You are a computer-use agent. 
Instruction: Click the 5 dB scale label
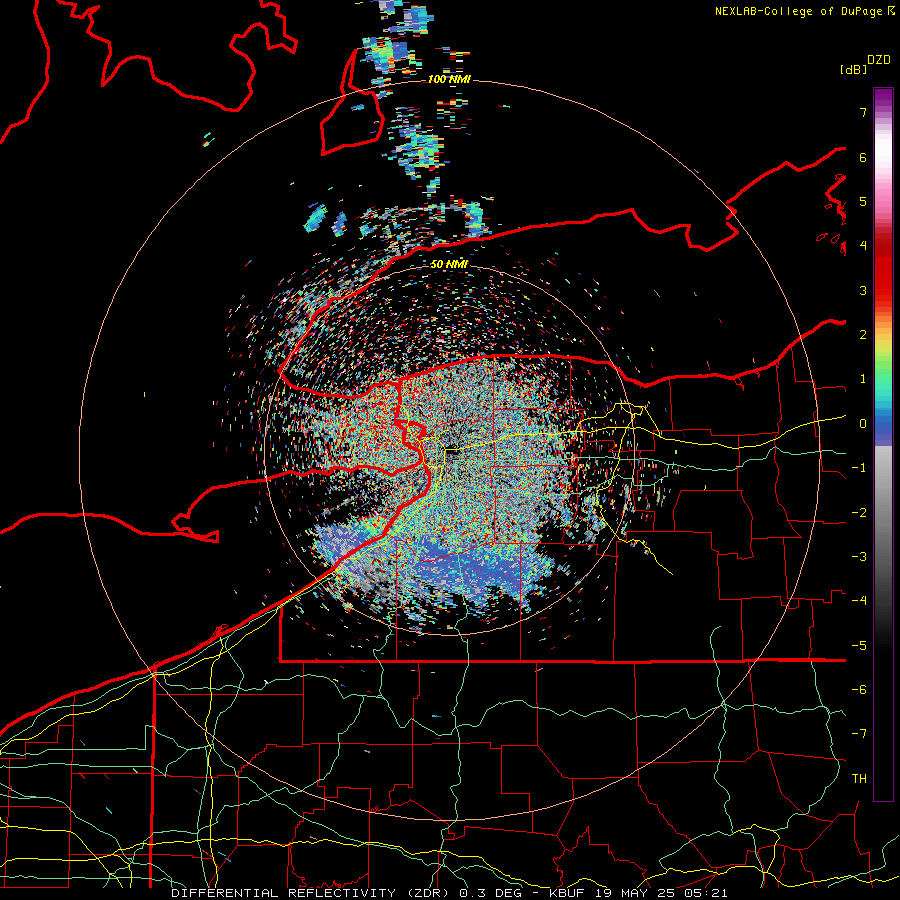(x=863, y=201)
